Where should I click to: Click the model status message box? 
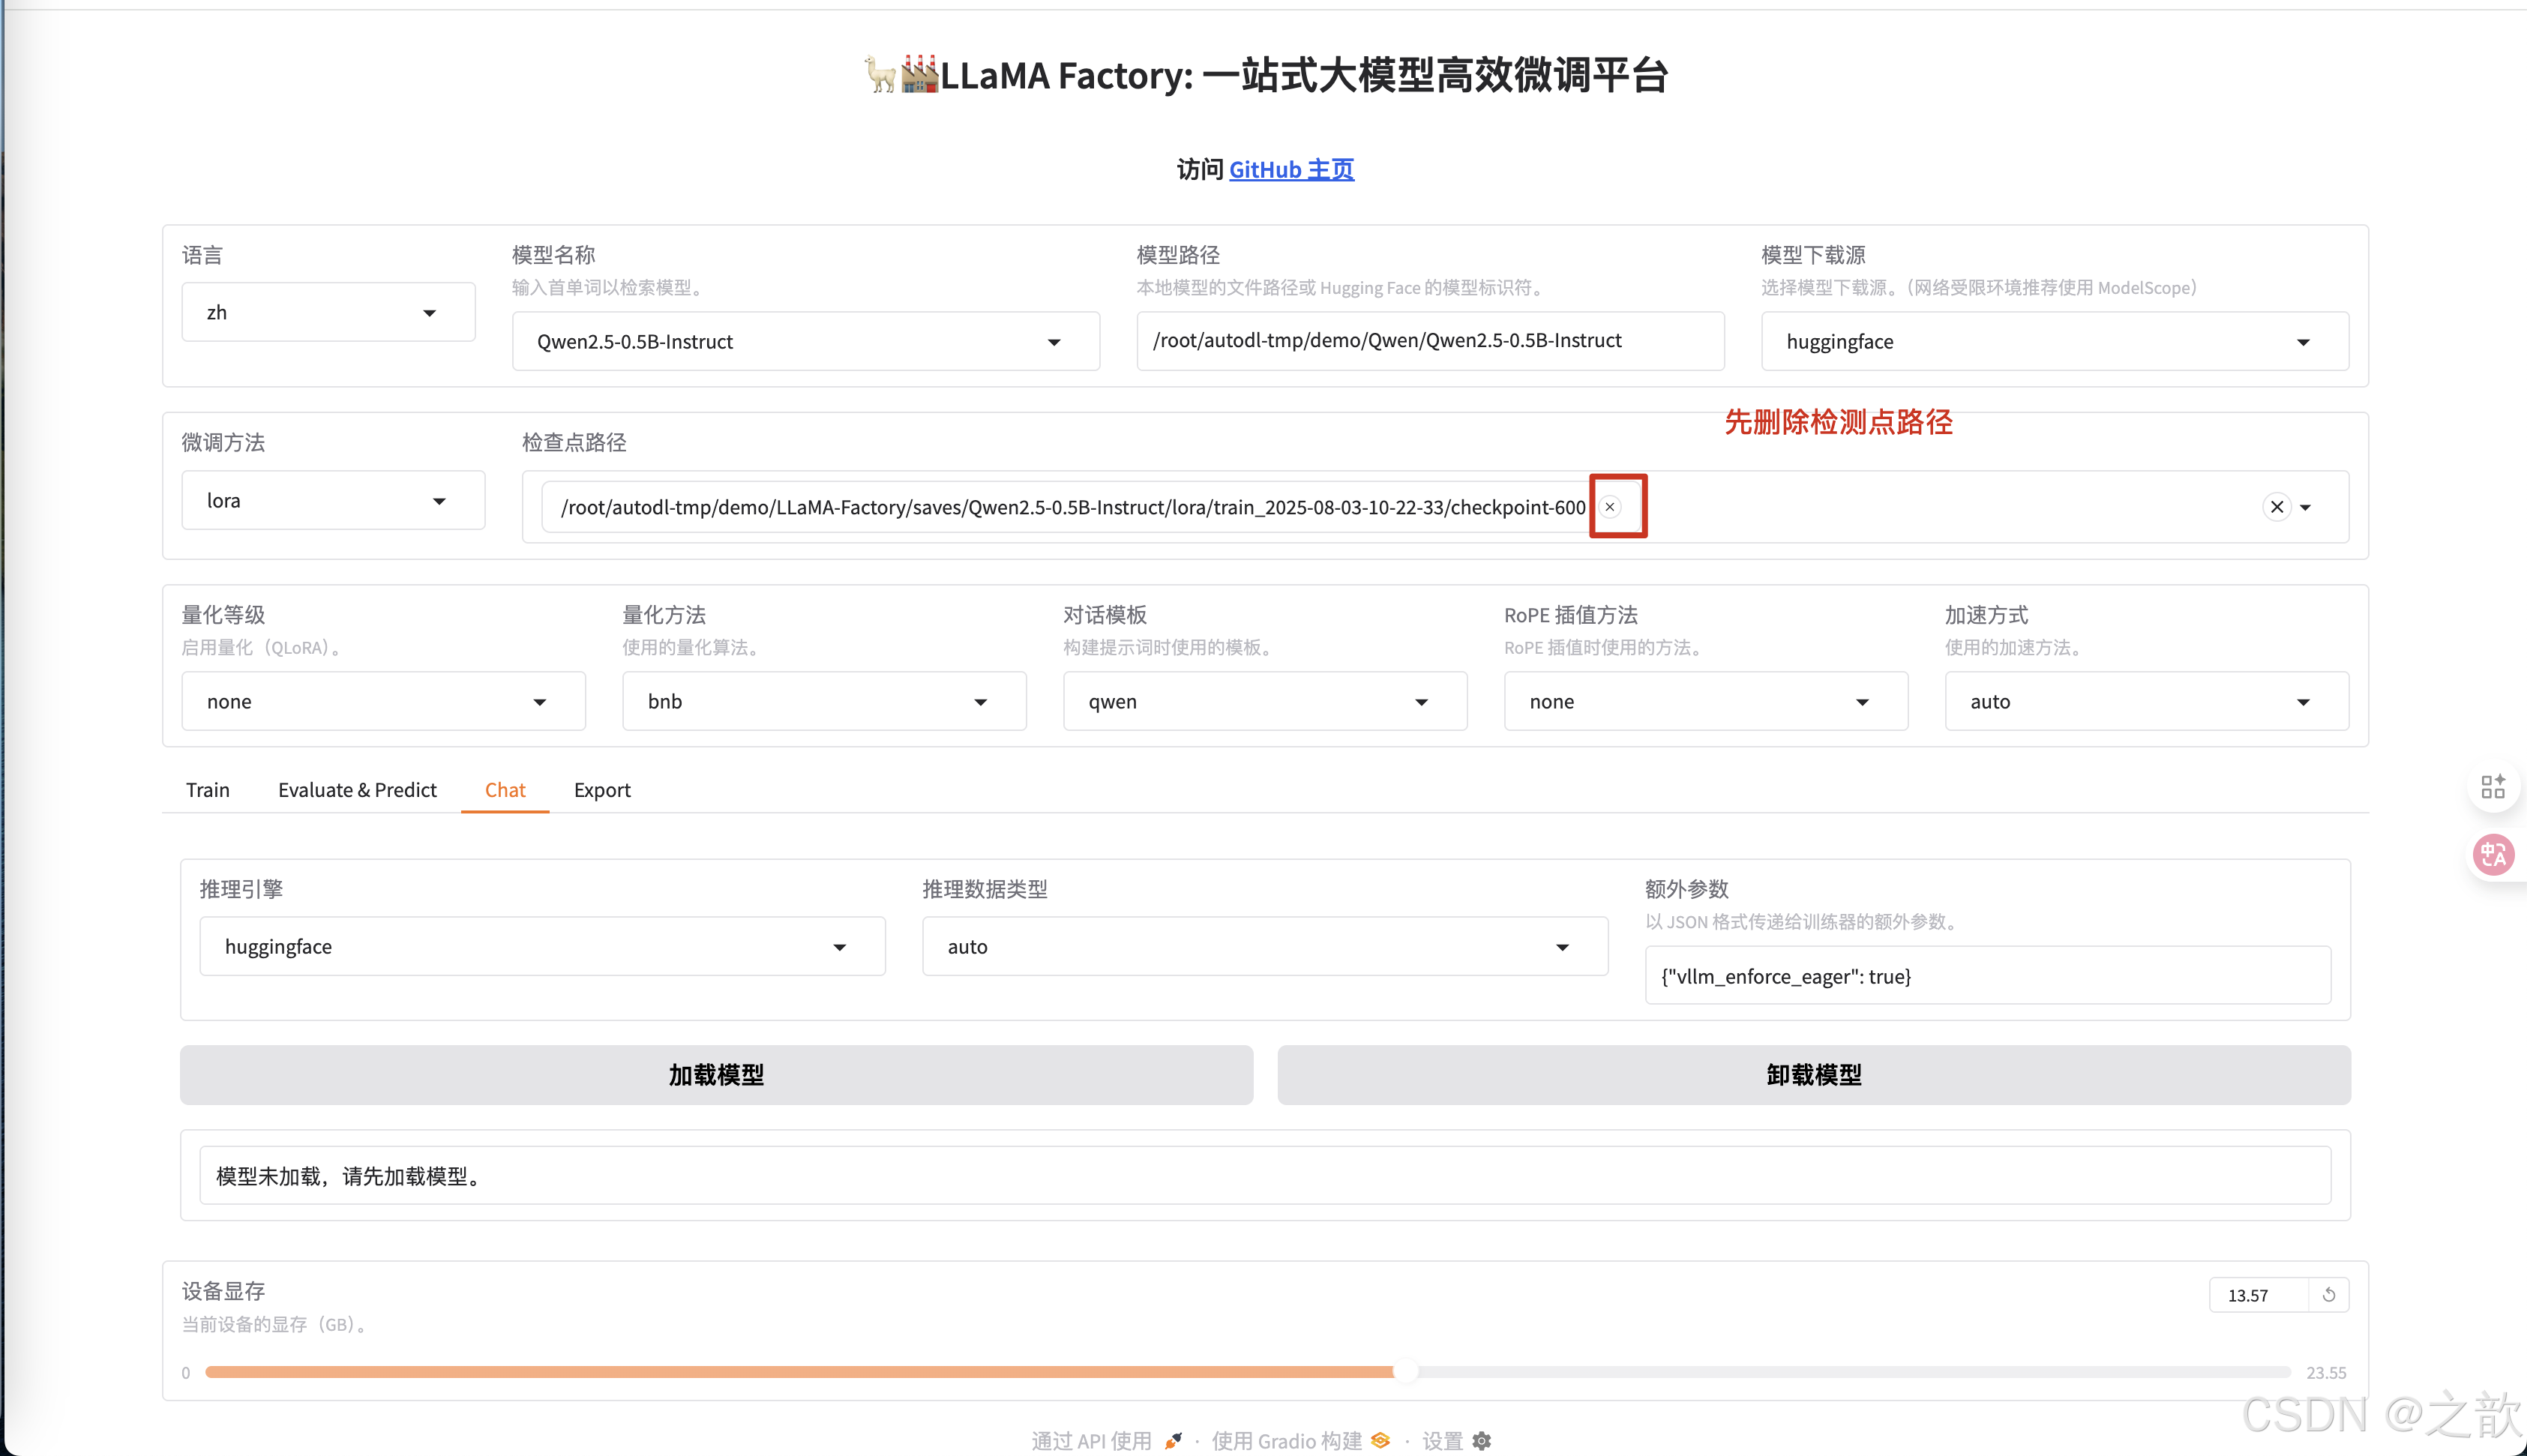(x=1265, y=1176)
